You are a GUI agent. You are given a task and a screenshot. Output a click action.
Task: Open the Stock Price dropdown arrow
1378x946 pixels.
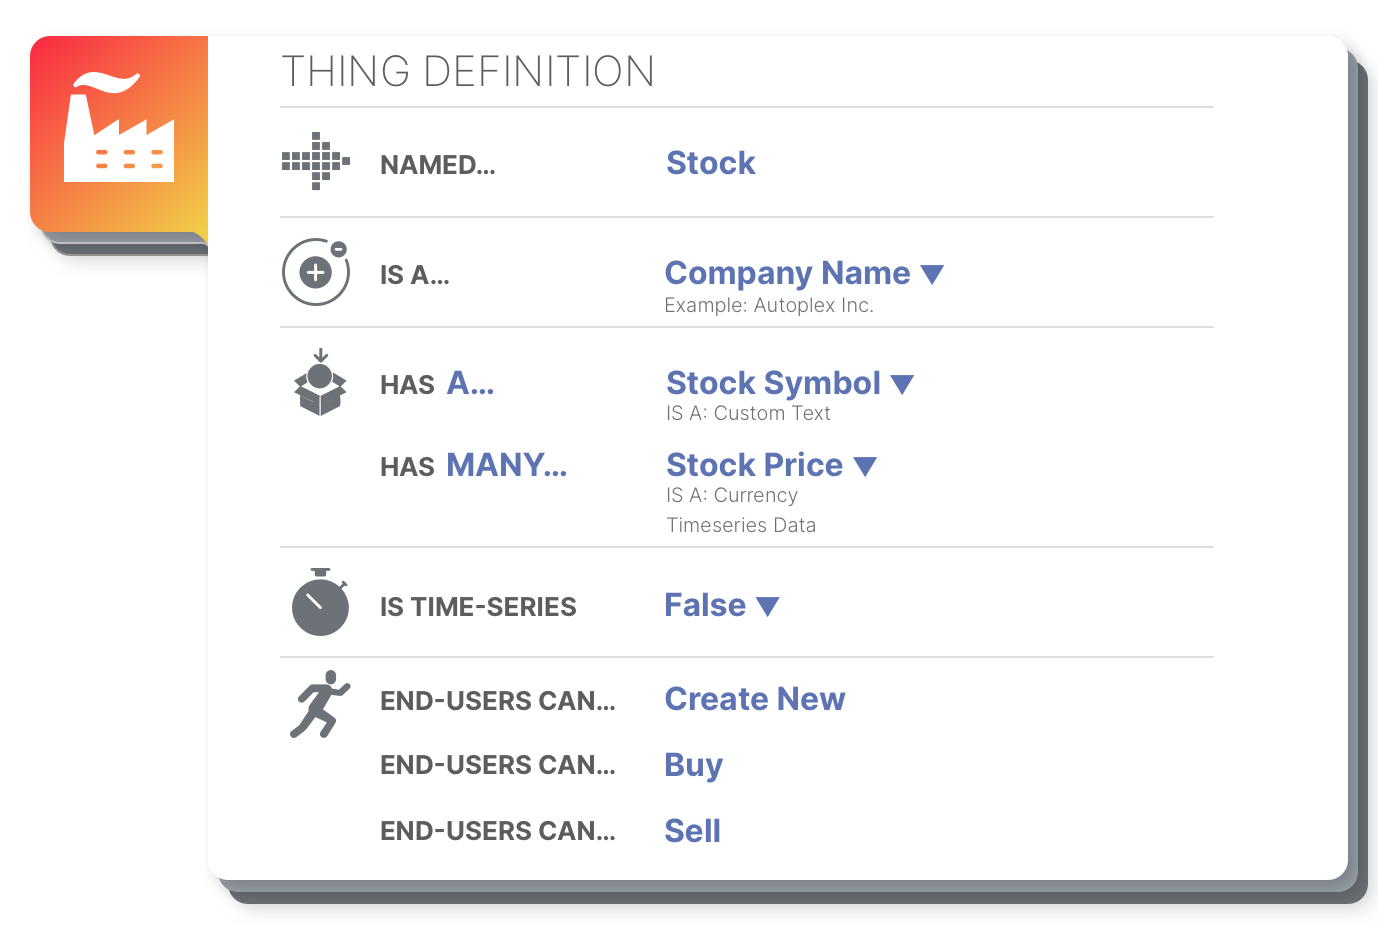point(865,466)
